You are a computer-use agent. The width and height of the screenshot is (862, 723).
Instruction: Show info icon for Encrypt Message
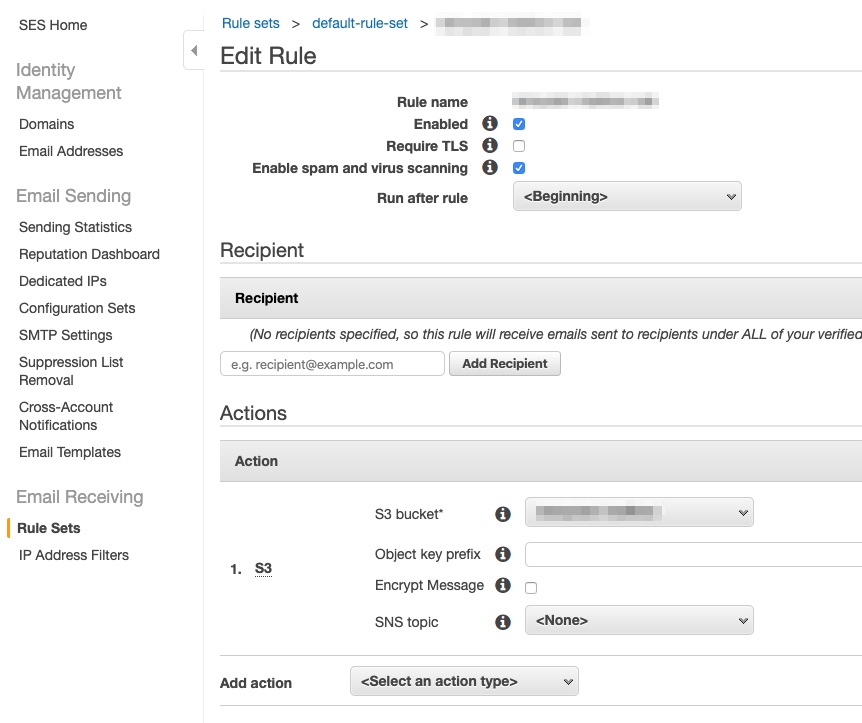click(x=503, y=586)
